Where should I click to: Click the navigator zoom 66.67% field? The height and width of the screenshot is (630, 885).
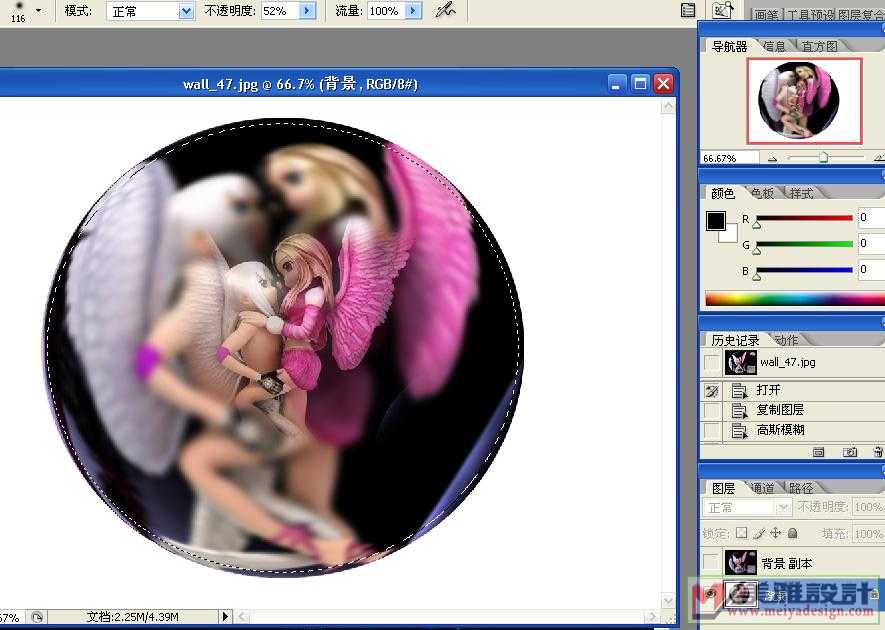pos(728,159)
